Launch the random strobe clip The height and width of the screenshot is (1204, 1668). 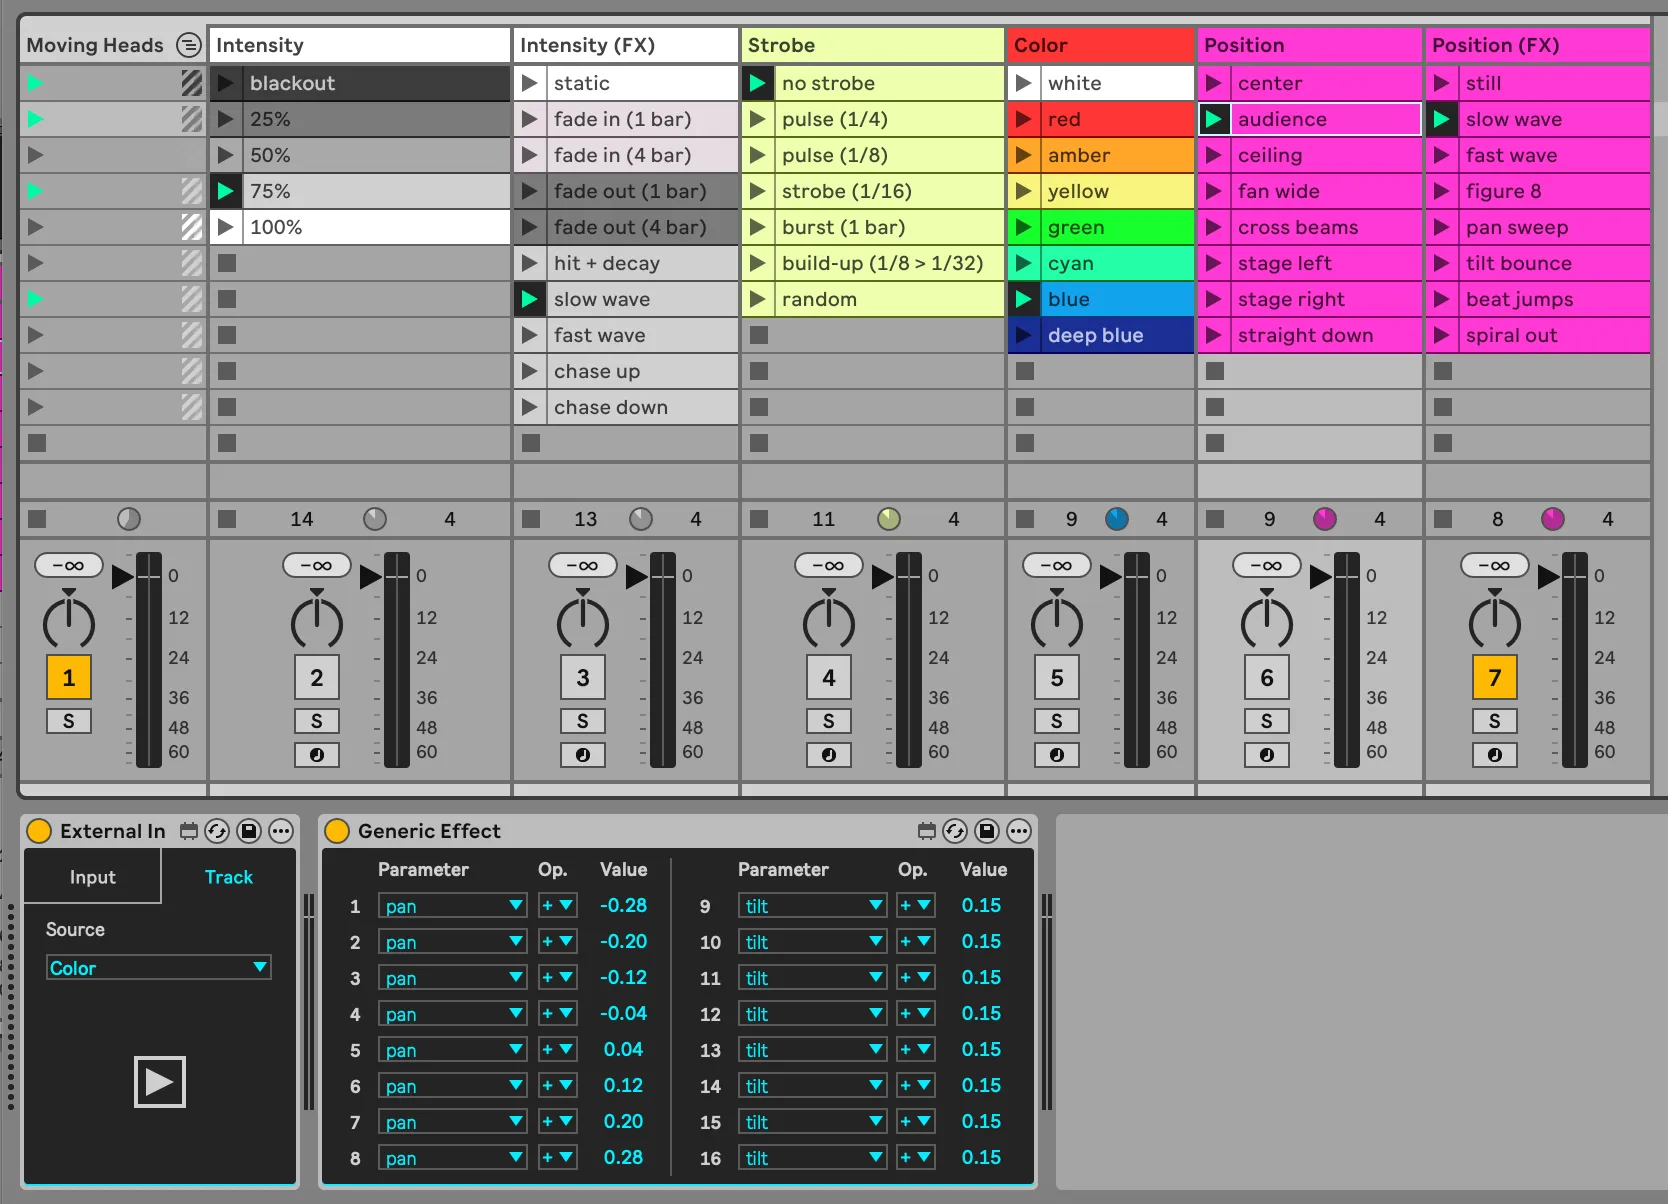coord(758,299)
